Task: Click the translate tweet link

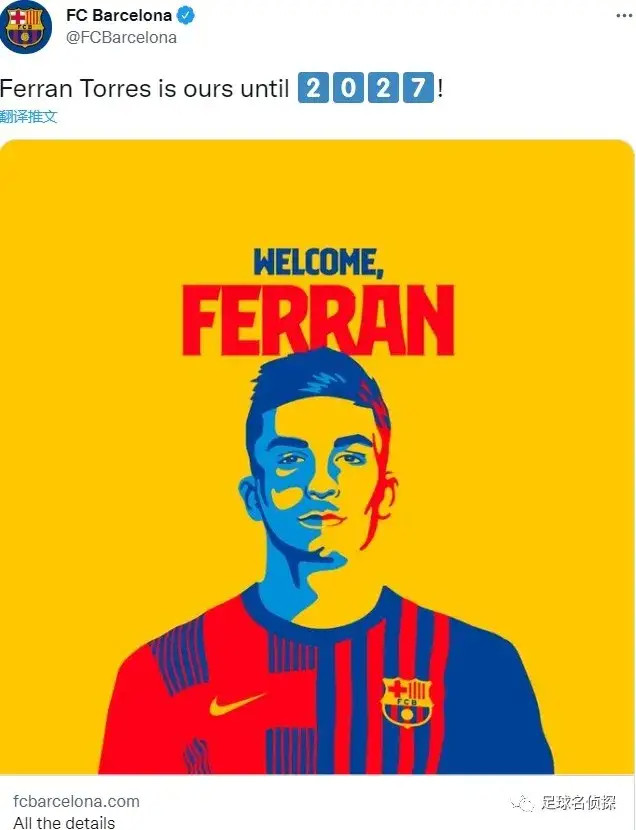Action: click(29, 116)
